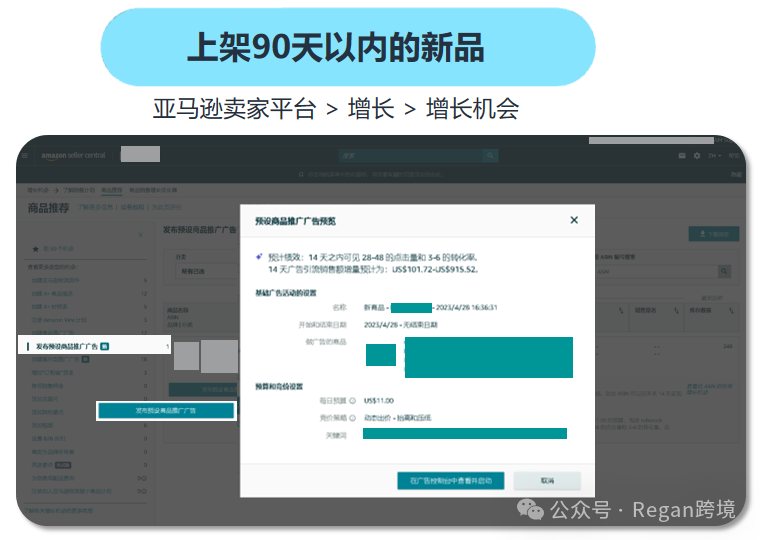The image size is (760, 540).
Task: Click the breadcrumb arrow after 增长机会
Action: click(56, 190)
